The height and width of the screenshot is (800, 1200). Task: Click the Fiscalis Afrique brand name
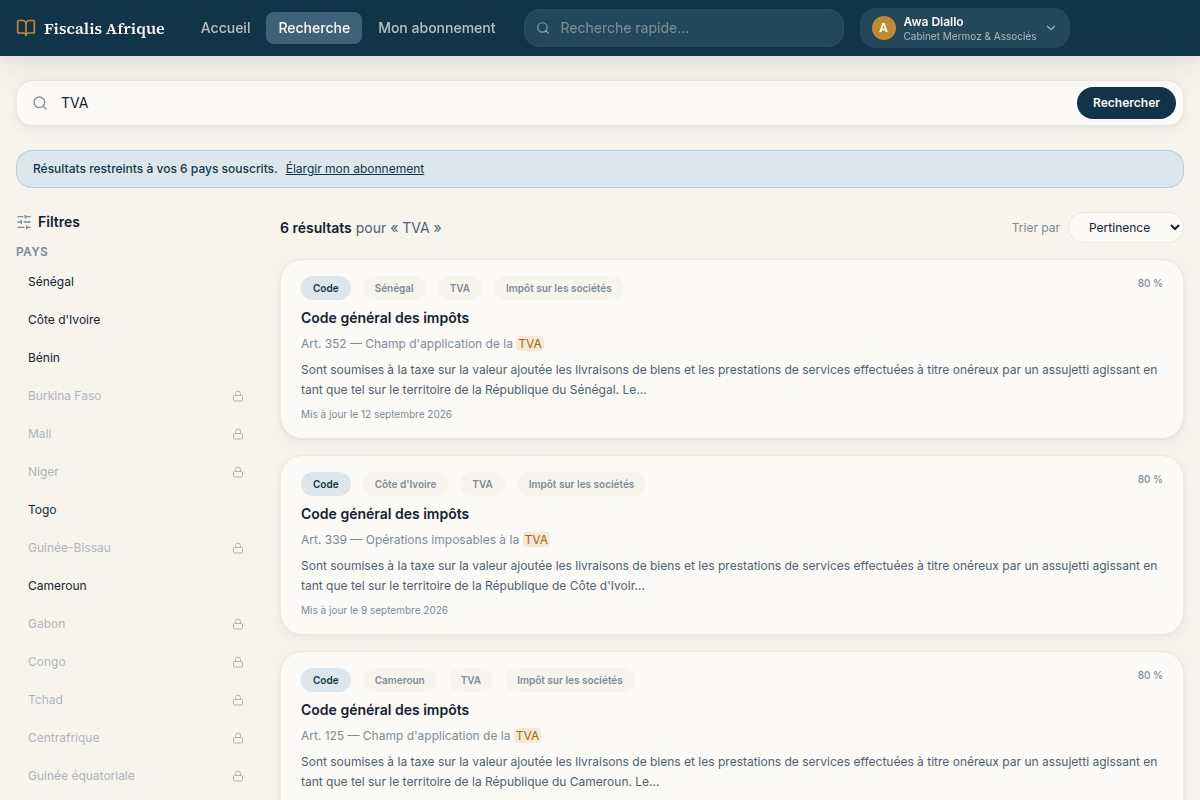[104, 28]
